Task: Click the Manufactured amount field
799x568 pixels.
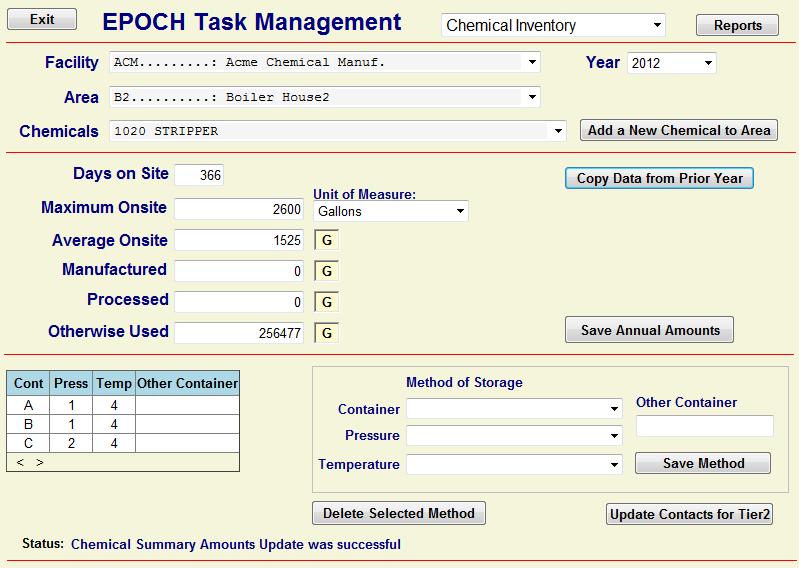Action: pyautogui.click(x=239, y=271)
